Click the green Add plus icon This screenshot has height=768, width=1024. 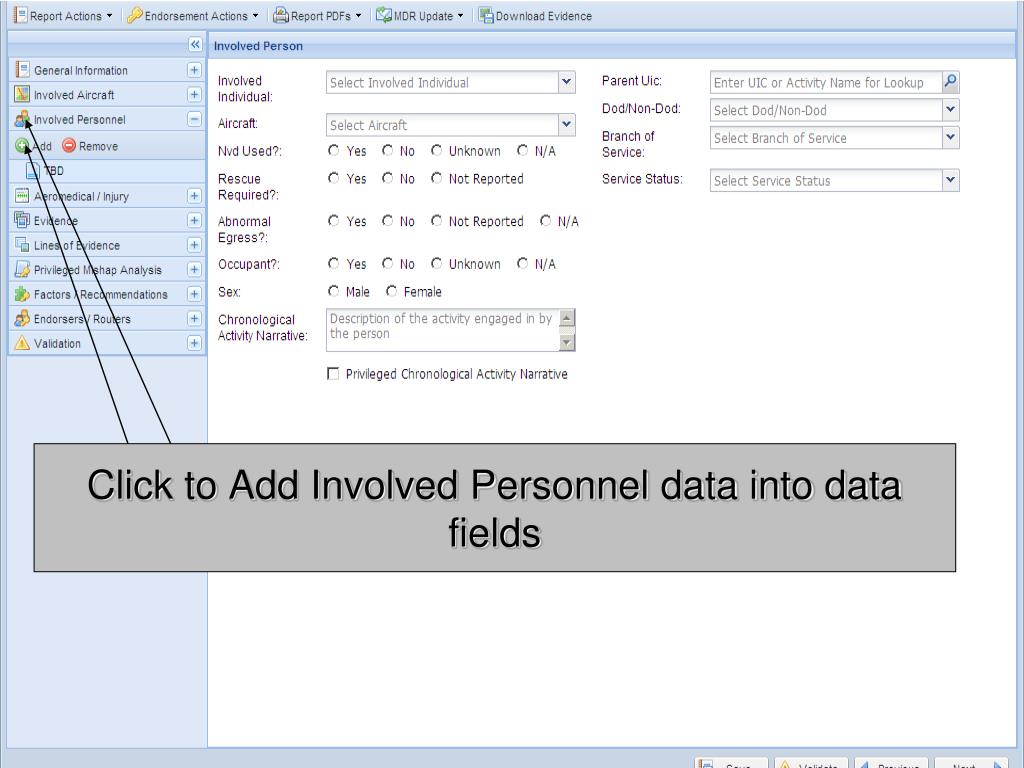point(22,146)
